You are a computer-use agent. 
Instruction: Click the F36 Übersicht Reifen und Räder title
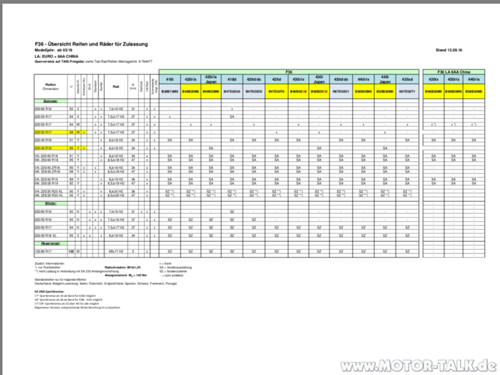pyautogui.click(x=91, y=44)
